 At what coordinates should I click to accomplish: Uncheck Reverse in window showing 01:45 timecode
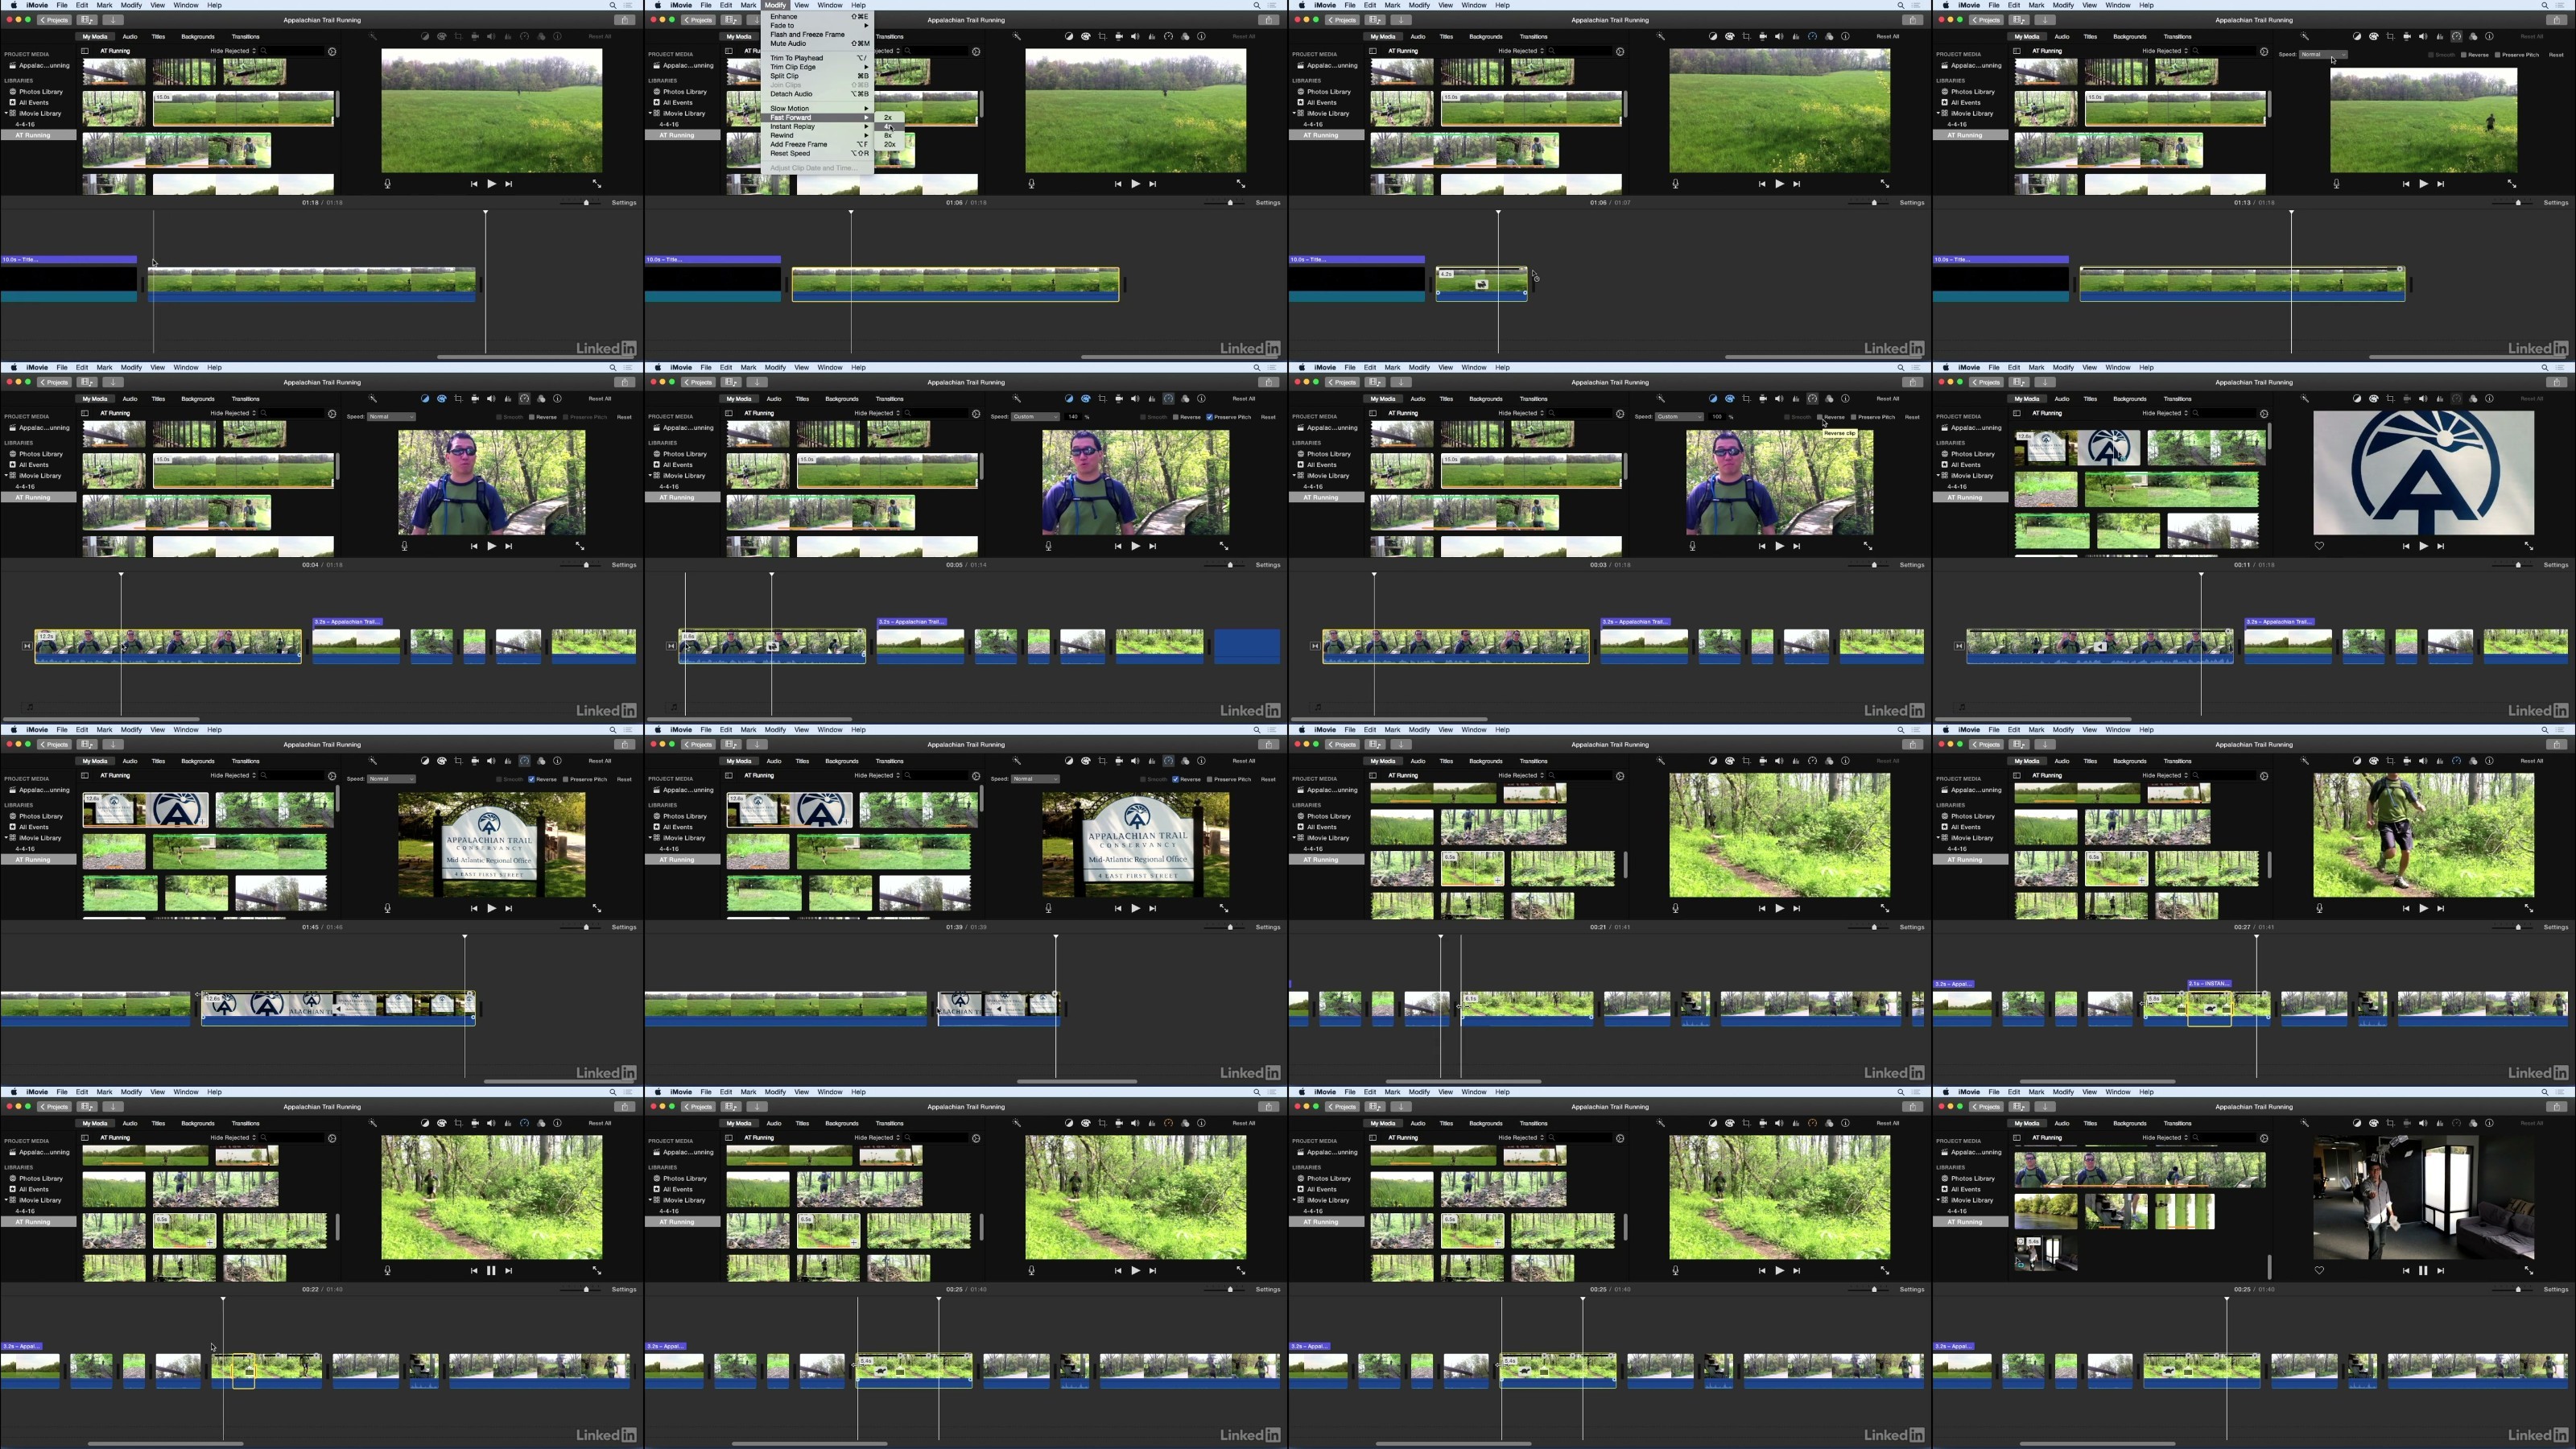click(x=532, y=779)
